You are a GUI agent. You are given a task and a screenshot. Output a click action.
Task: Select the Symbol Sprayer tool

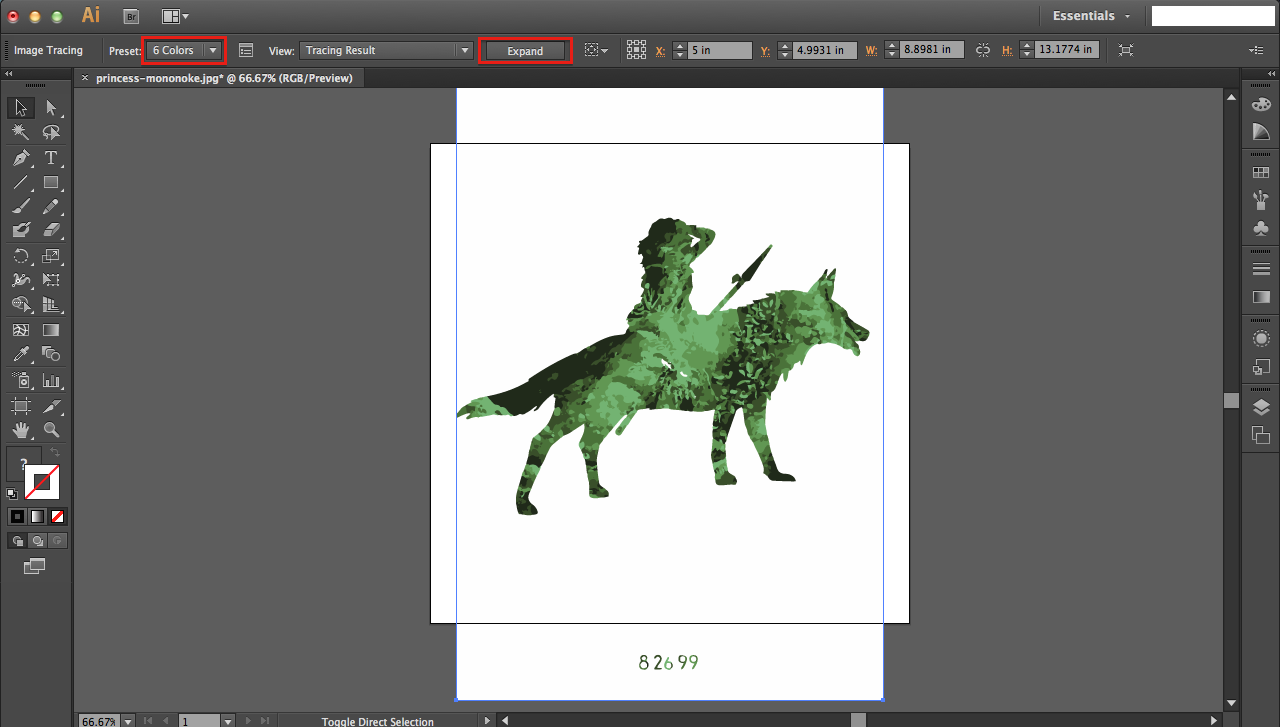(21, 380)
